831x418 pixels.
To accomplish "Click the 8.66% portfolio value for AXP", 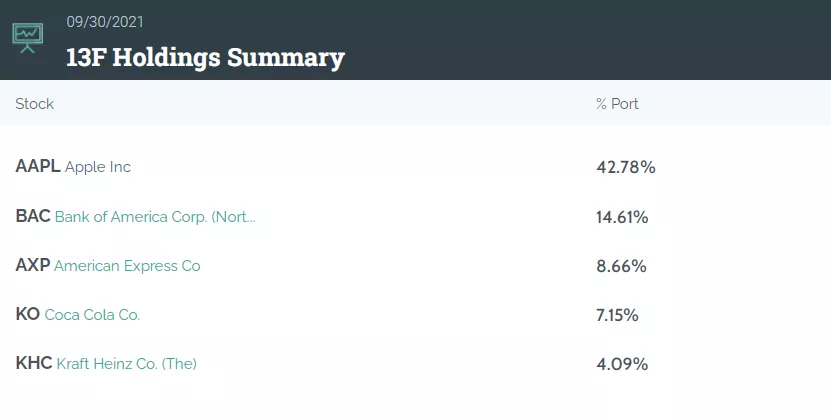I will tap(621, 266).
